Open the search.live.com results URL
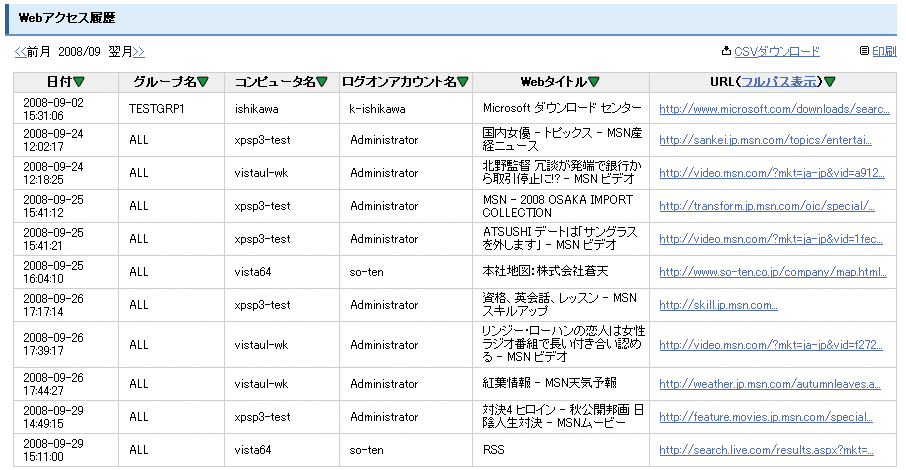This screenshot has width=906, height=470. point(766,450)
